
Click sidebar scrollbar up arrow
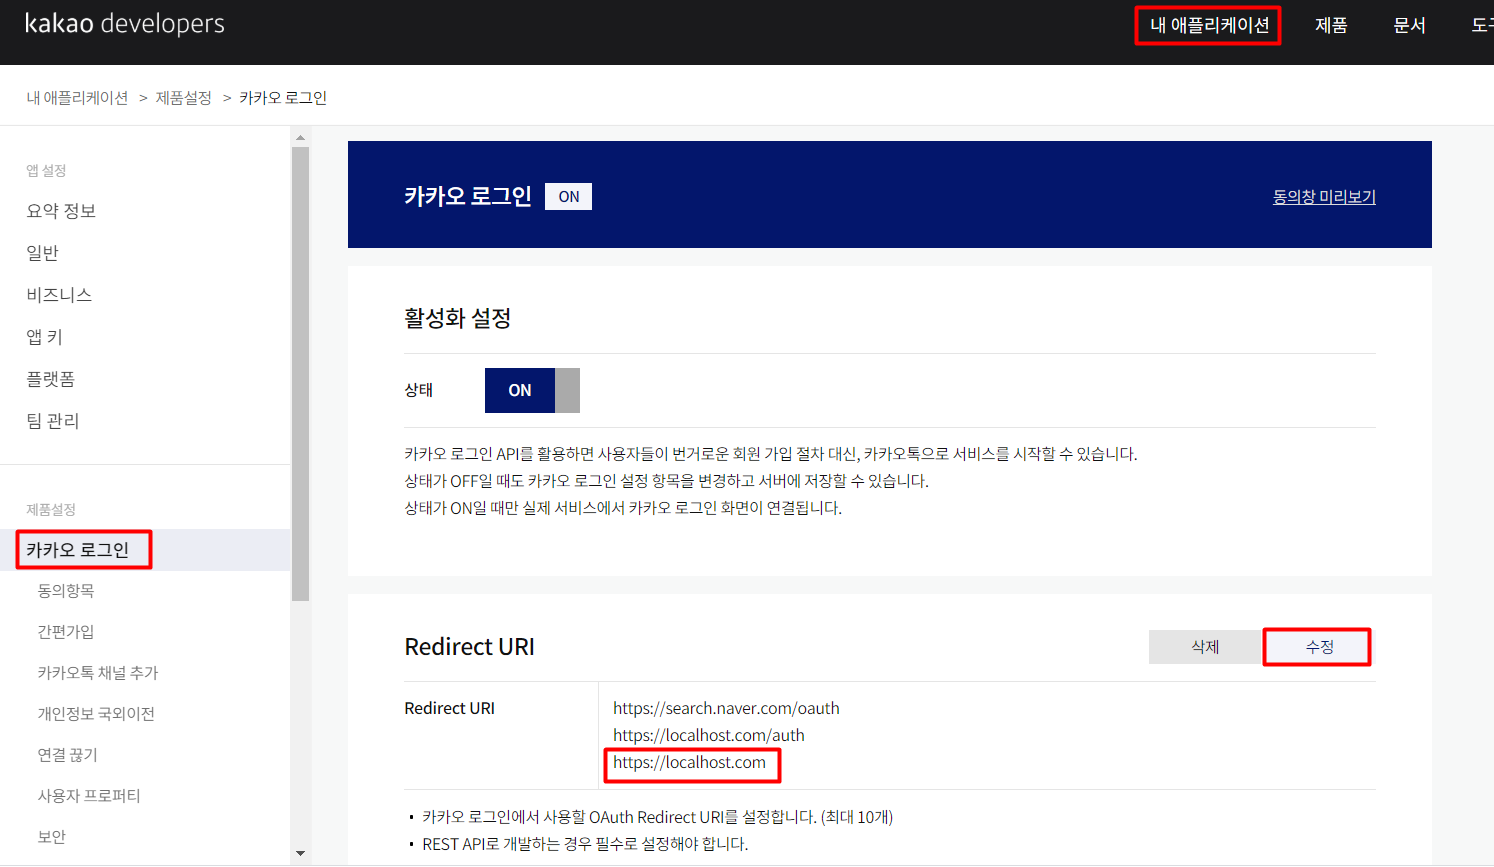(x=300, y=137)
